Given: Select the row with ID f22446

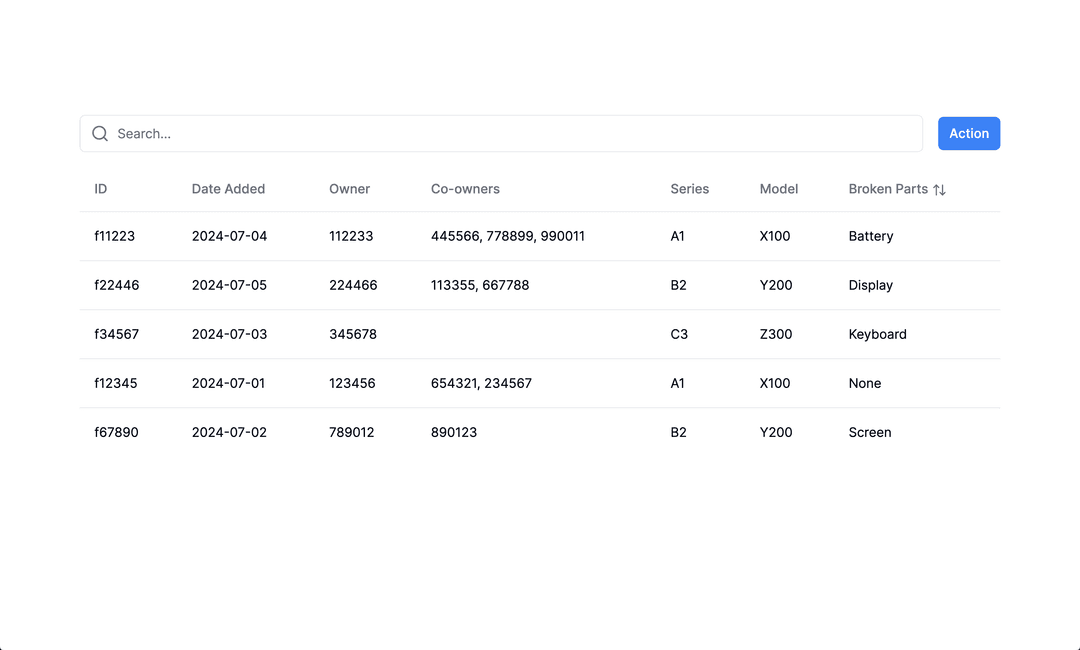Looking at the screenshot, I should pyautogui.click(x=117, y=285).
